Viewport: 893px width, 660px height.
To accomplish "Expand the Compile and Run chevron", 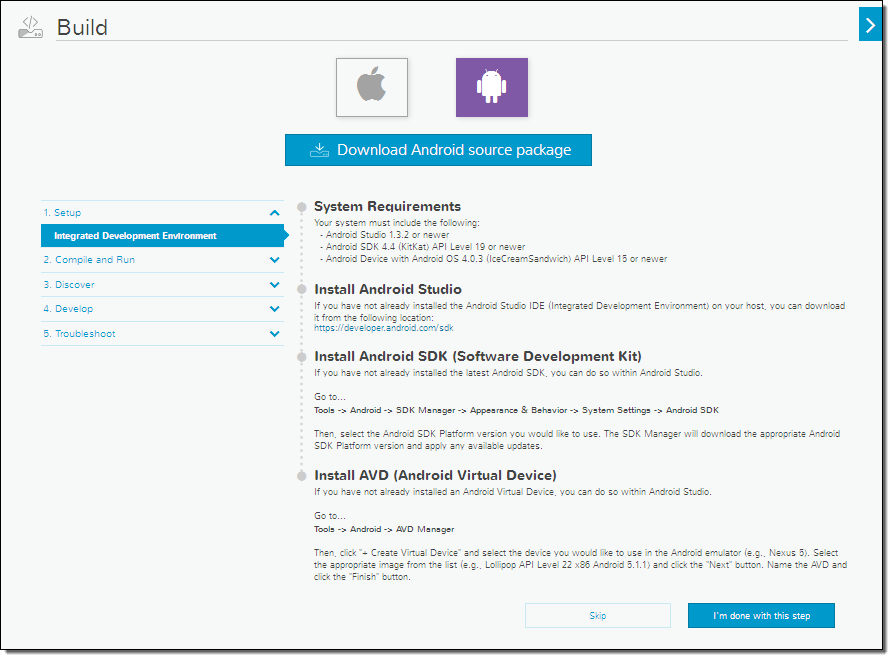I will (x=275, y=260).
